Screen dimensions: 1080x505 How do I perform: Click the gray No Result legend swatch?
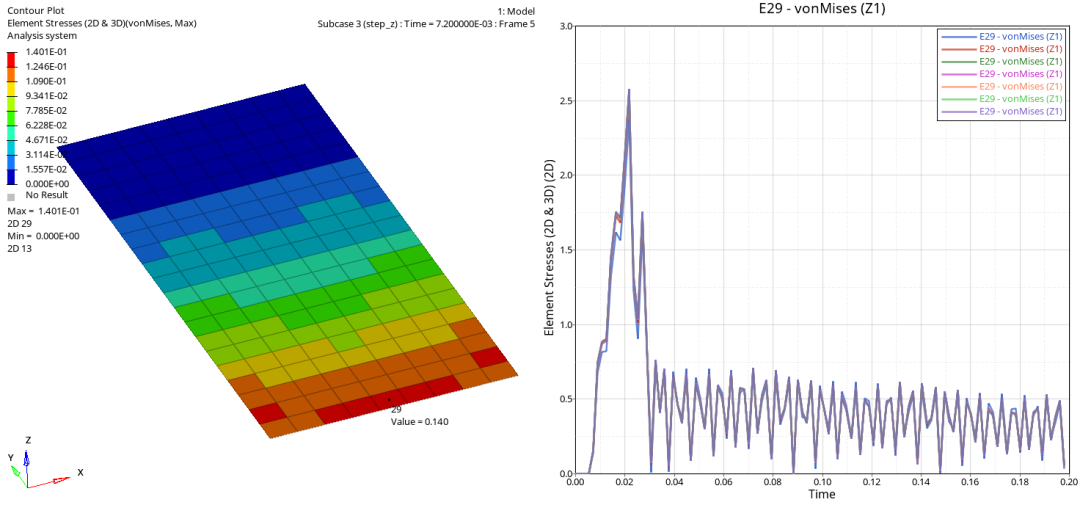click(x=12, y=197)
